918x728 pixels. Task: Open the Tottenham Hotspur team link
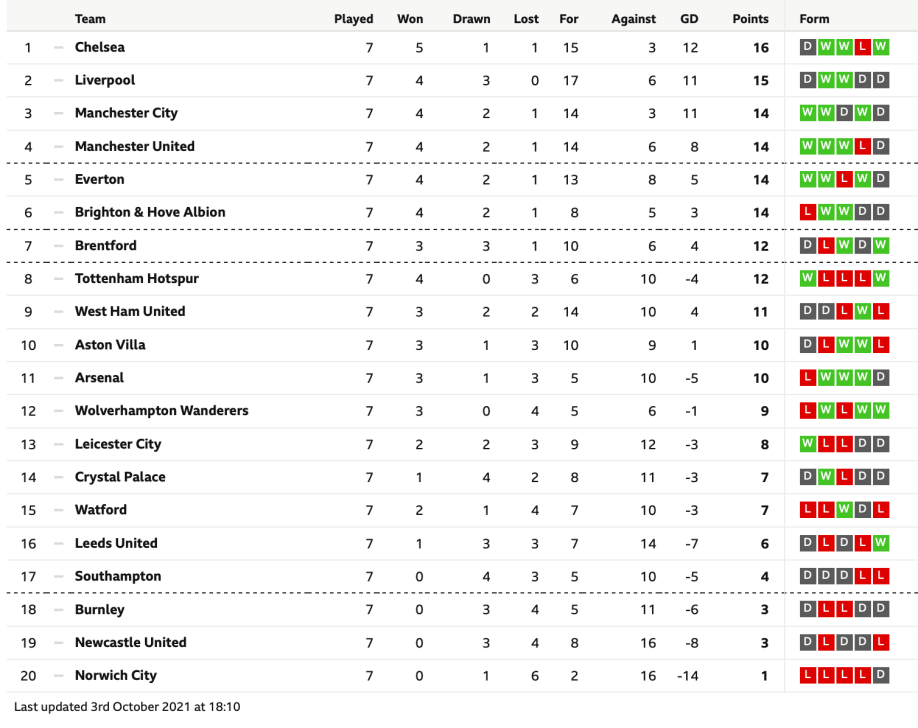point(136,278)
